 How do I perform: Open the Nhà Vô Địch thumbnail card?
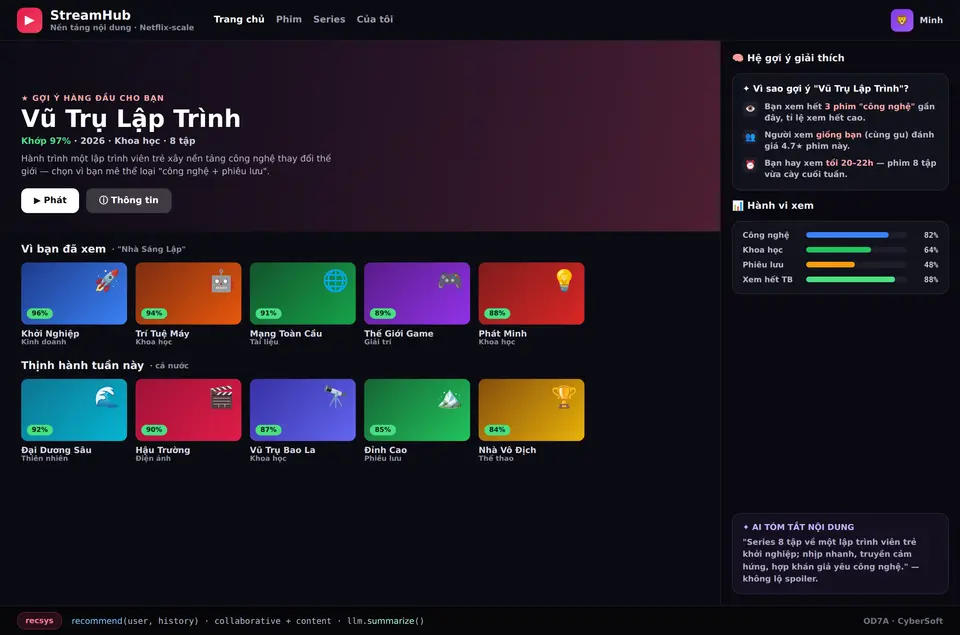[x=531, y=410]
